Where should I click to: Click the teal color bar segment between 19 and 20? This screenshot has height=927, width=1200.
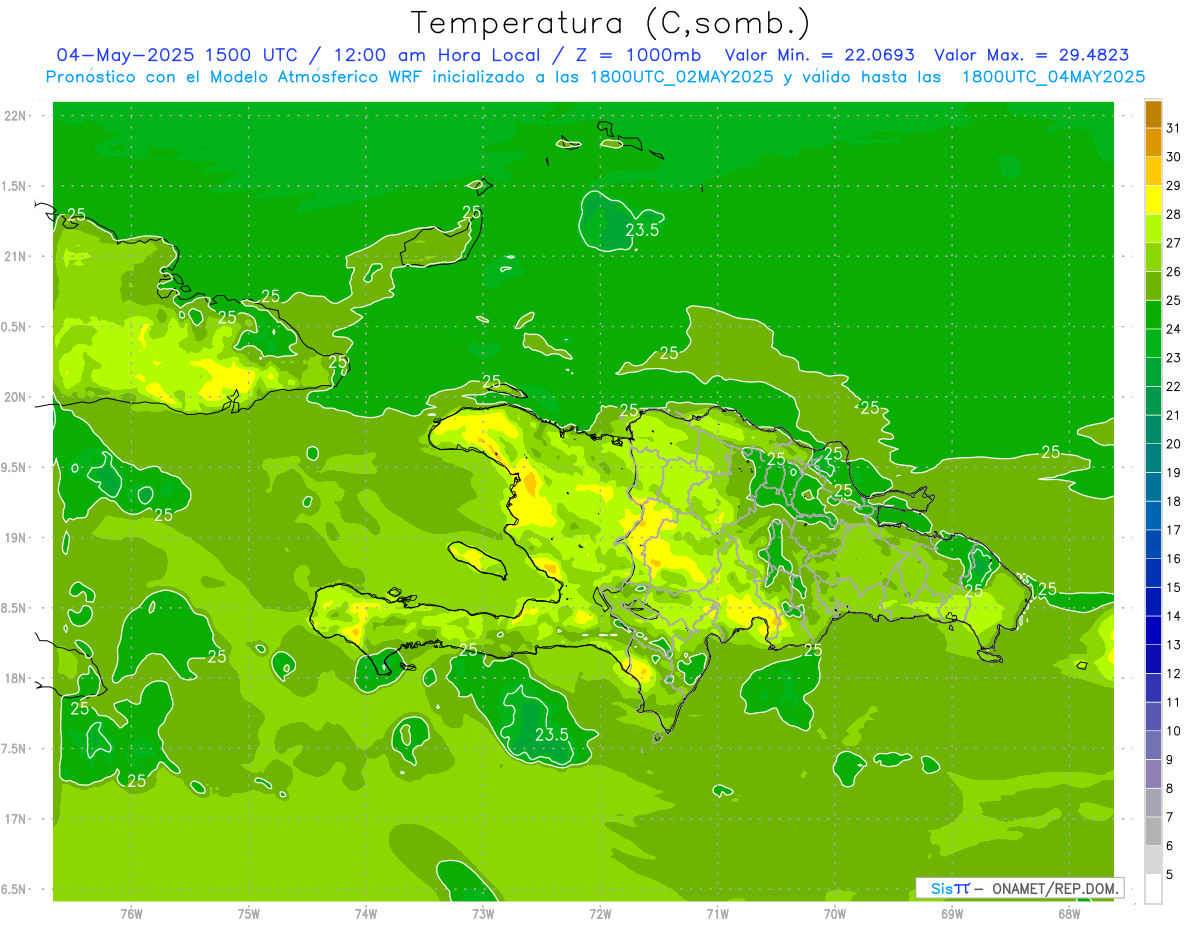click(x=1153, y=459)
